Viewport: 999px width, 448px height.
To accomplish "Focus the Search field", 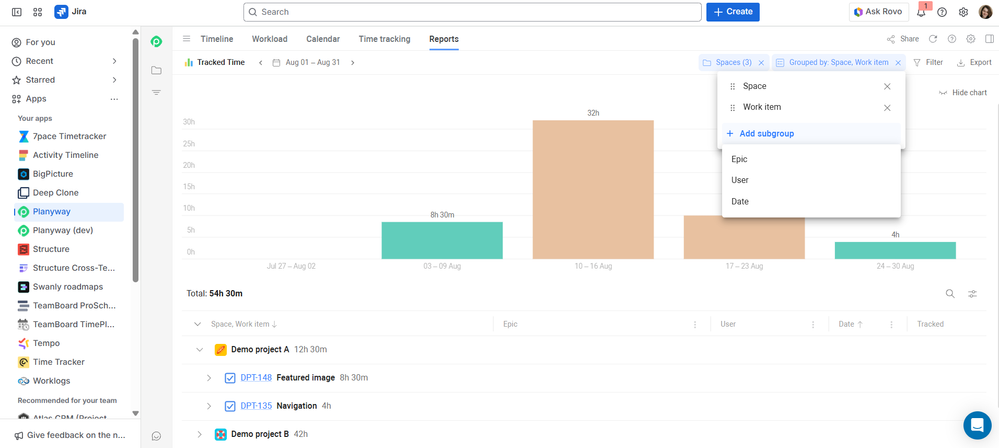I will [472, 11].
